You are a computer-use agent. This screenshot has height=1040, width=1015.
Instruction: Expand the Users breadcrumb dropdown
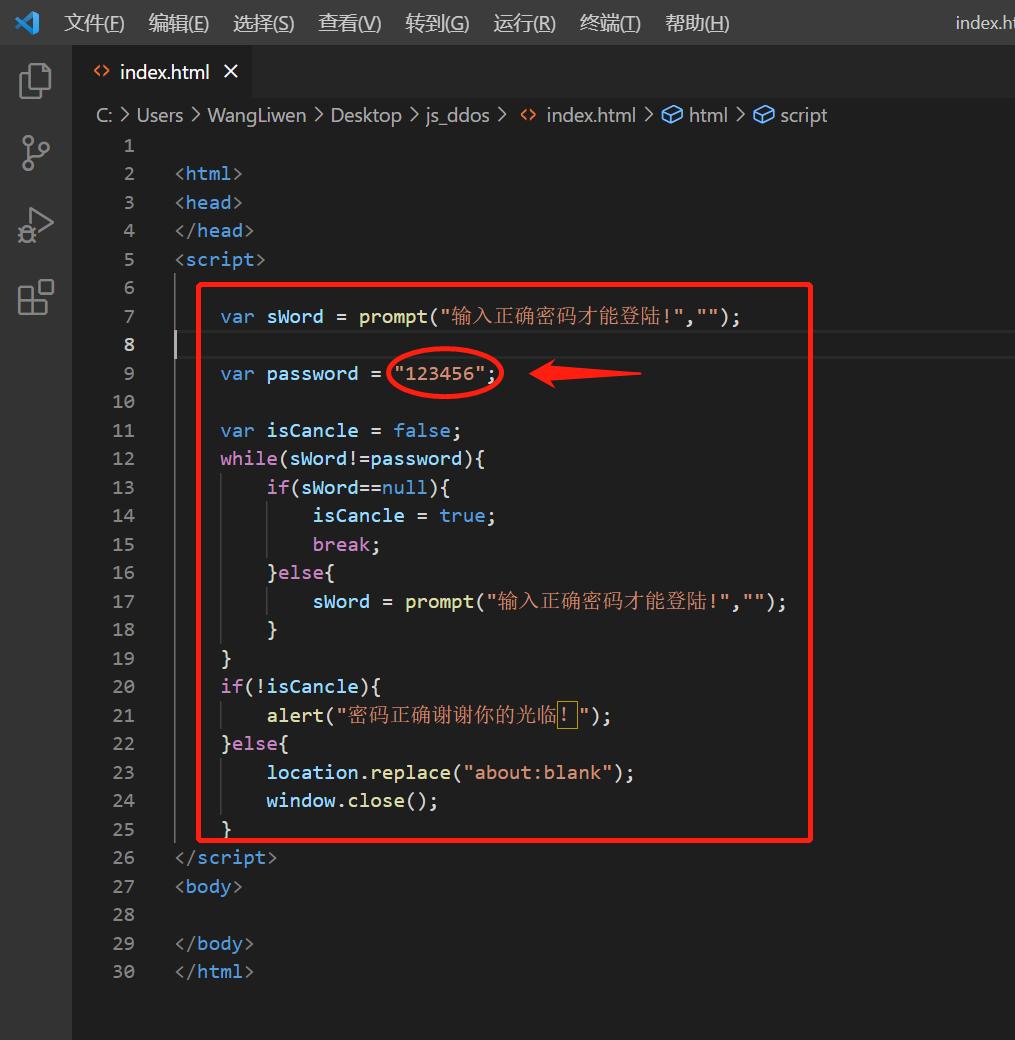(159, 114)
